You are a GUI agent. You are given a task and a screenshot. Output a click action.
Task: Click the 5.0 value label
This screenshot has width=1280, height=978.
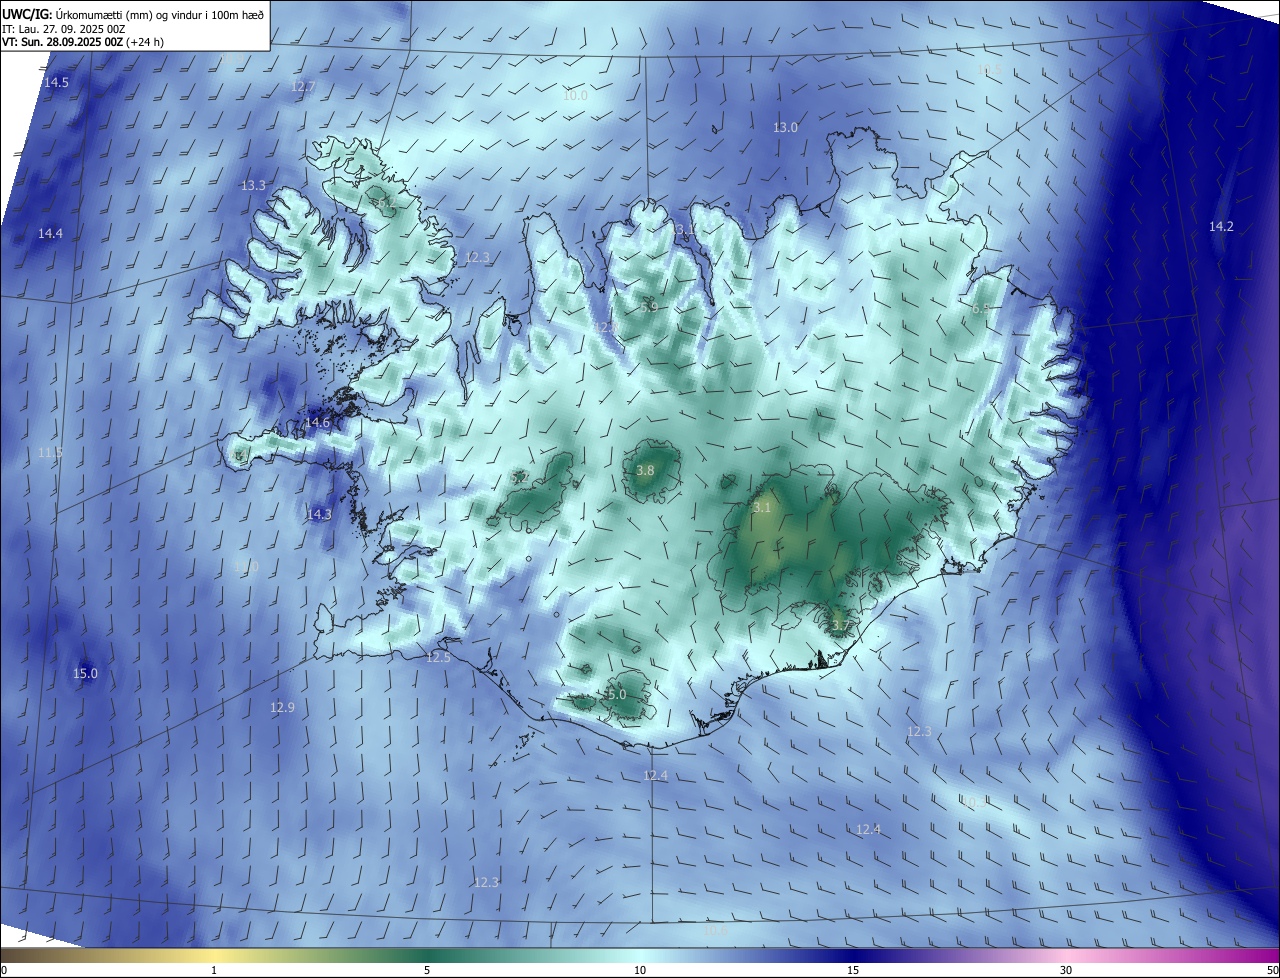click(x=617, y=695)
